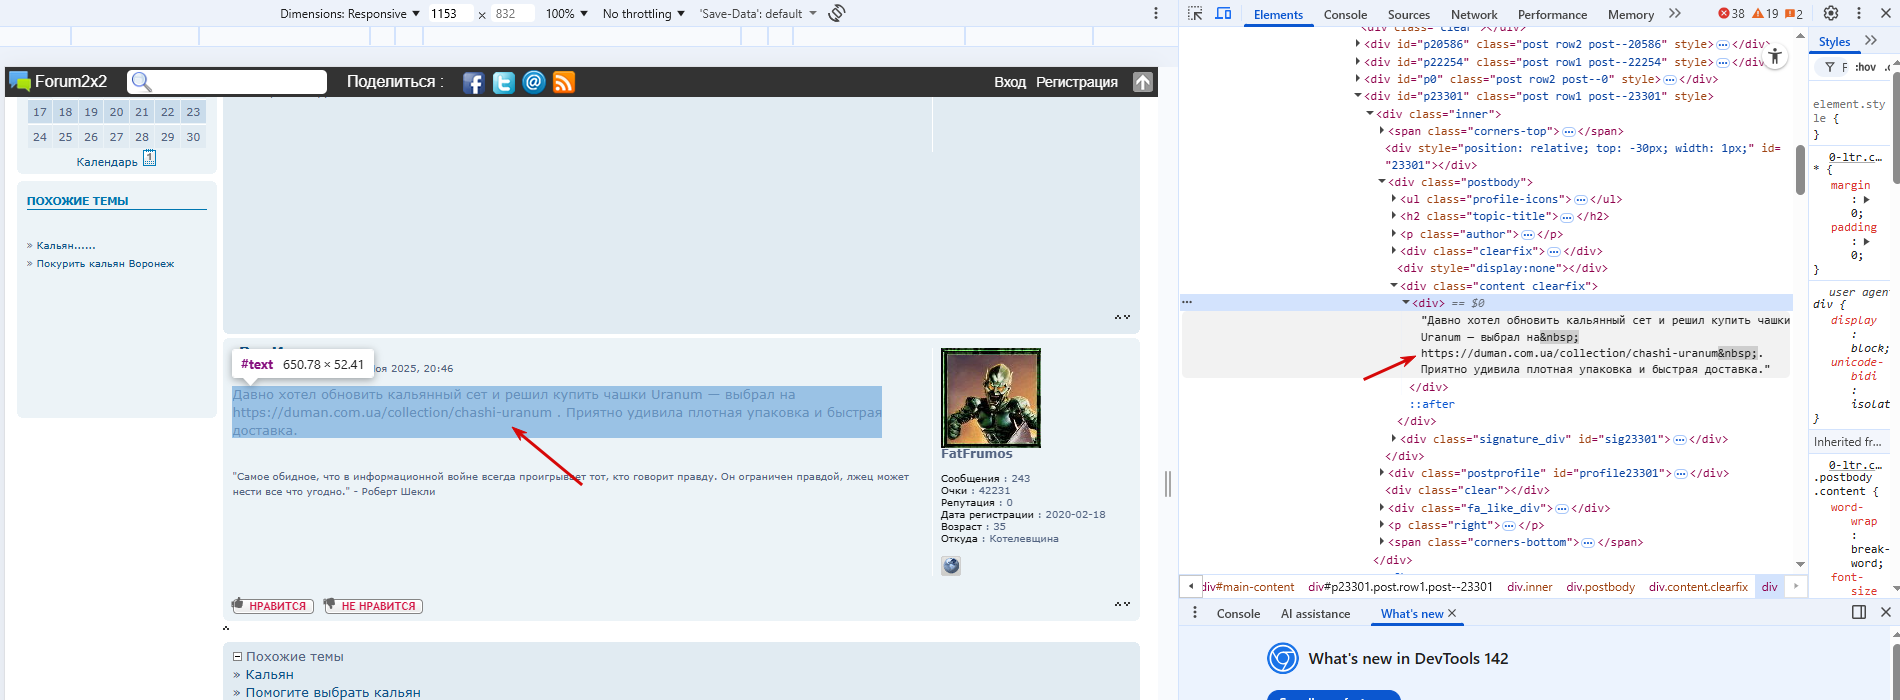Open the Dimensions: Responsive dropdown
The height and width of the screenshot is (700, 1900).
pyautogui.click(x=350, y=13)
